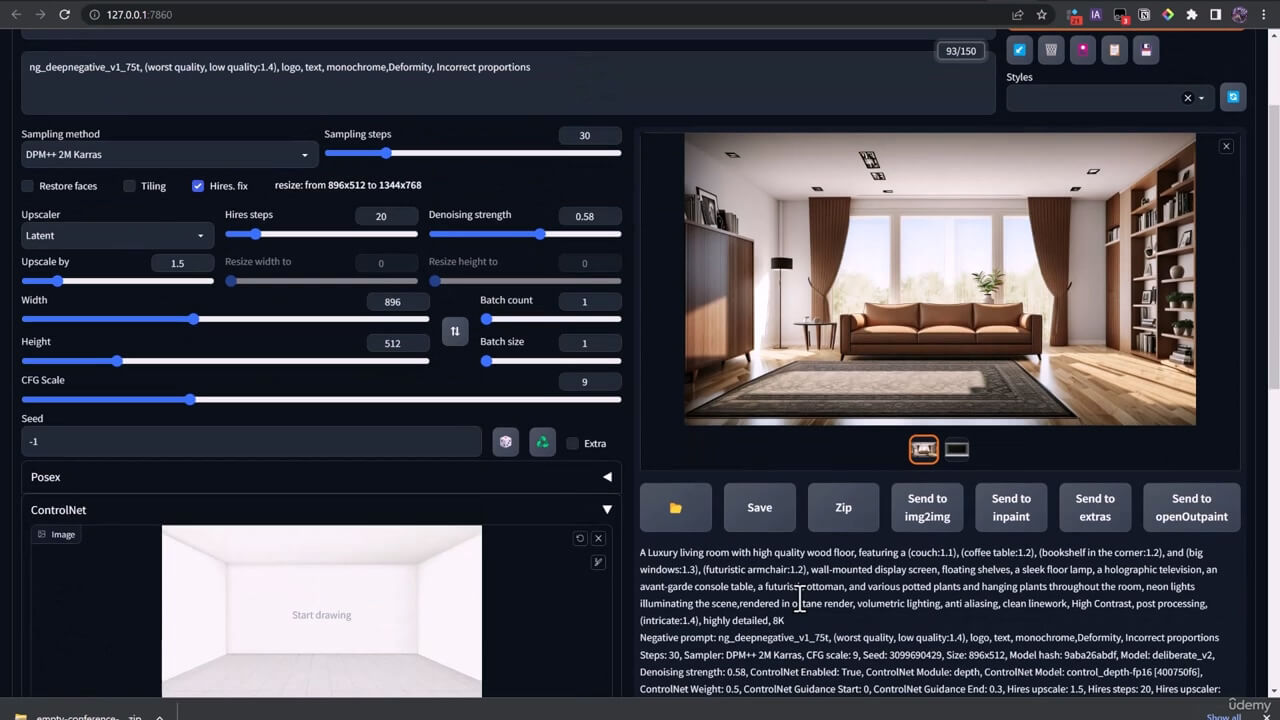Click the Zip button
This screenshot has height=720, width=1280.
click(x=843, y=507)
